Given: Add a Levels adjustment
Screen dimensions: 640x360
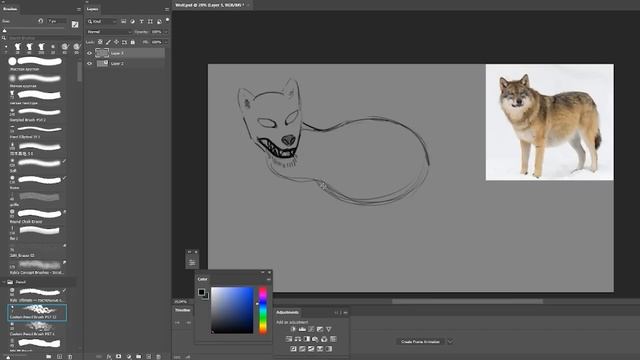Looking at the screenshot, I should point(302,329).
